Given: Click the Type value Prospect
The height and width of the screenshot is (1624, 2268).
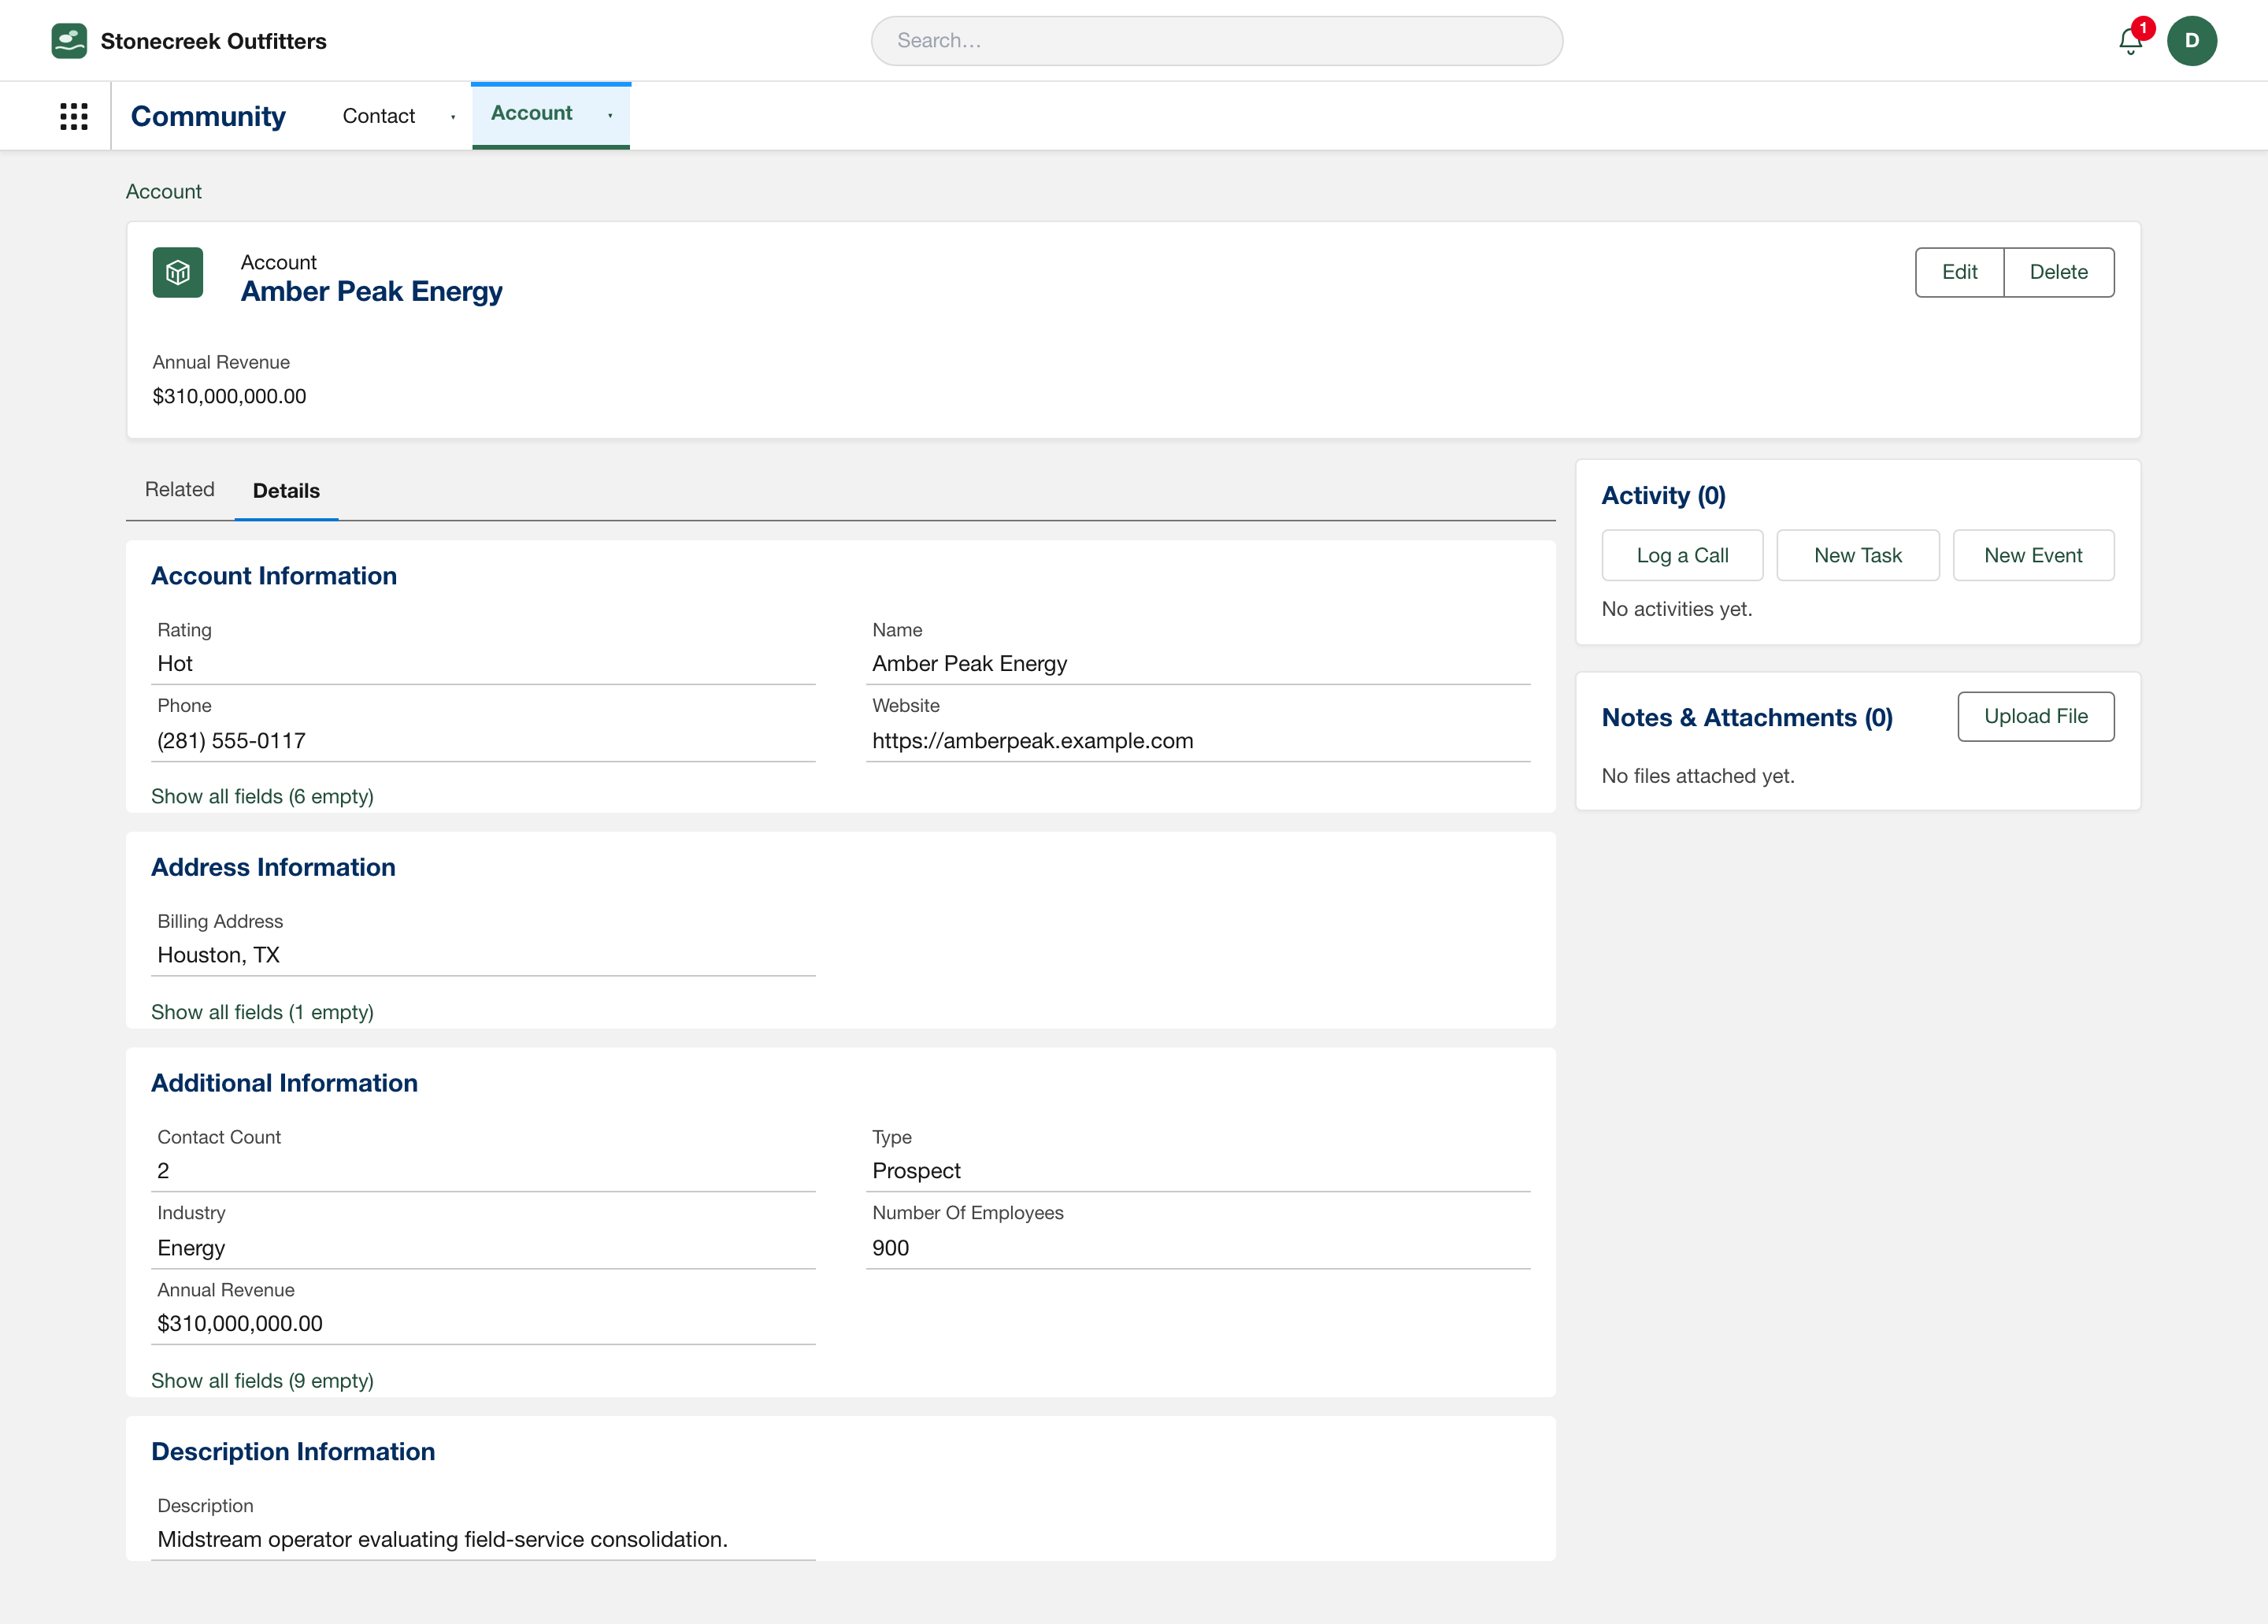Looking at the screenshot, I should pyautogui.click(x=916, y=1171).
